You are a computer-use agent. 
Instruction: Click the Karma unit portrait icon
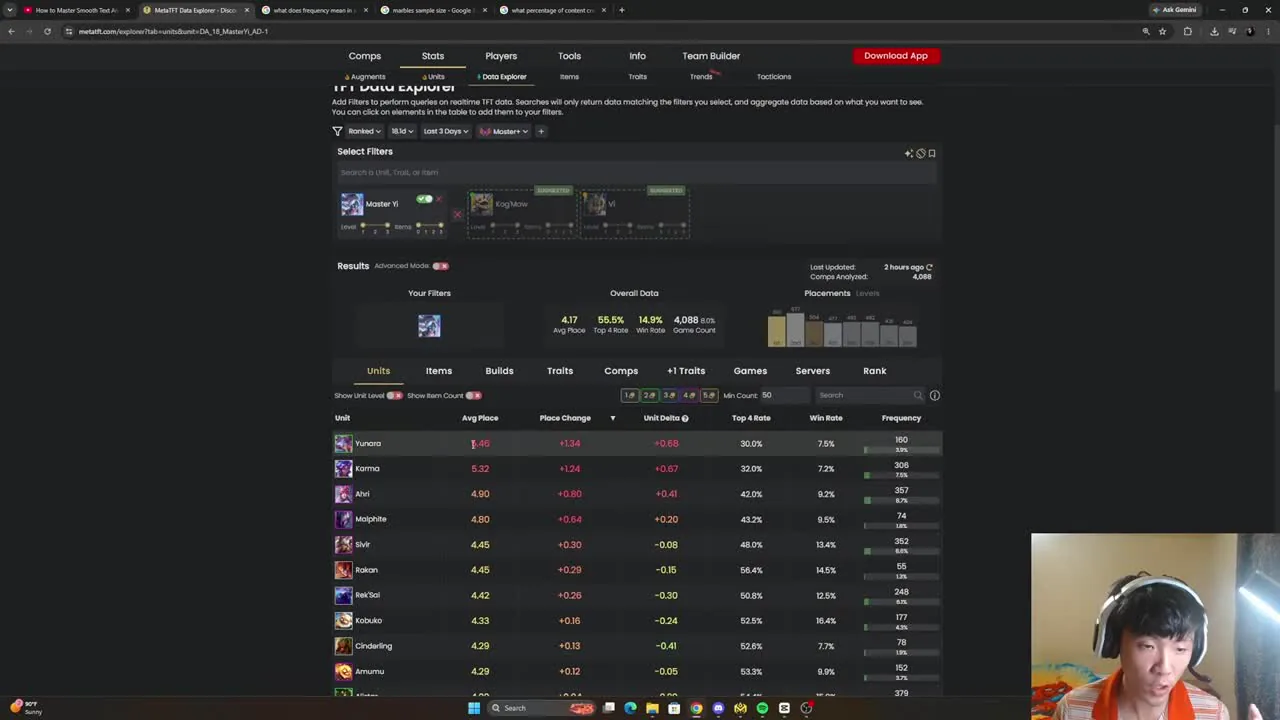[x=343, y=468]
